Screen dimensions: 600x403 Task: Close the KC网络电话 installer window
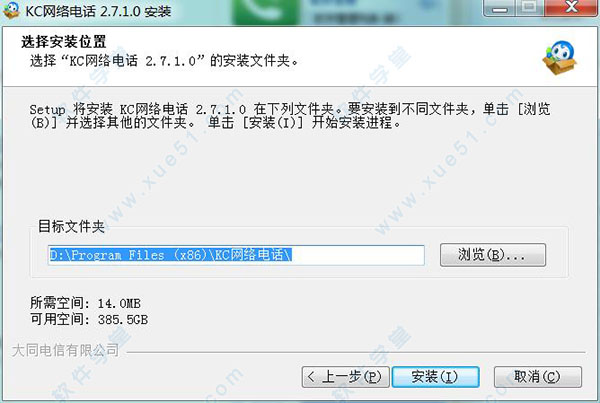pyautogui.click(x=571, y=8)
